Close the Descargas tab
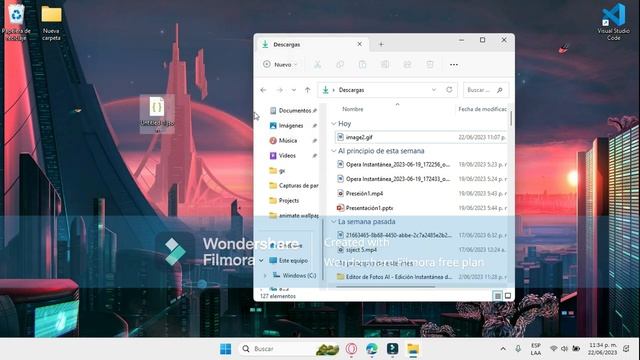The width and height of the screenshot is (640, 360). point(360,44)
